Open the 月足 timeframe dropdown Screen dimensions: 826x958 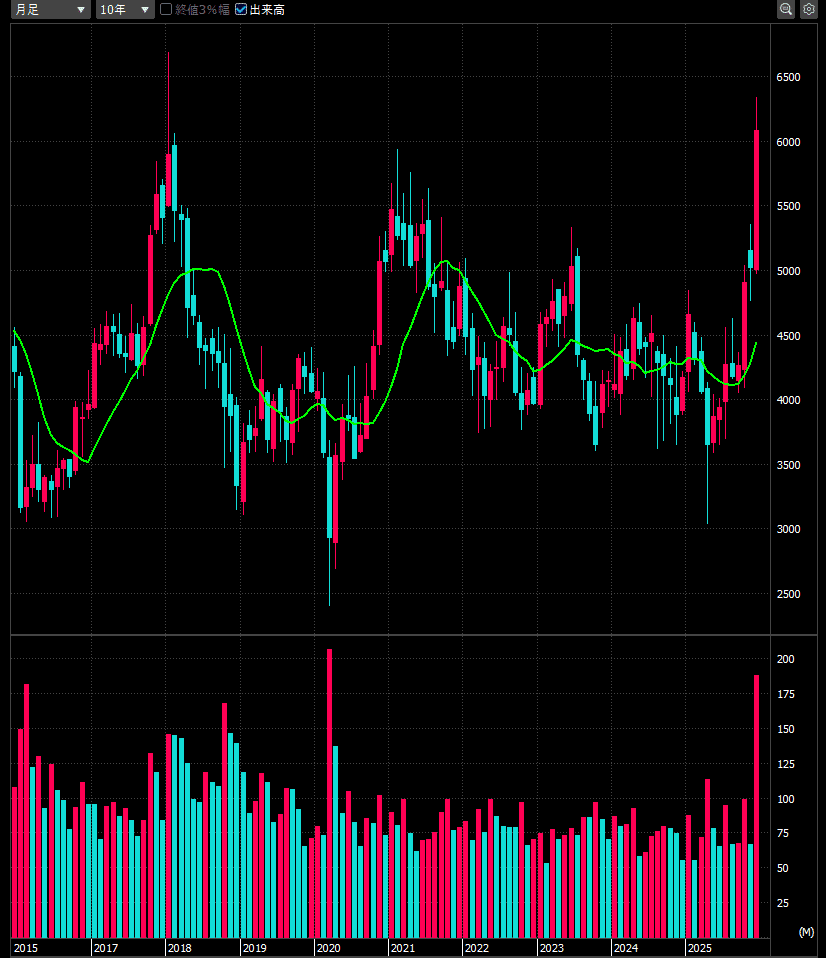pyautogui.click(x=51, y=10)
